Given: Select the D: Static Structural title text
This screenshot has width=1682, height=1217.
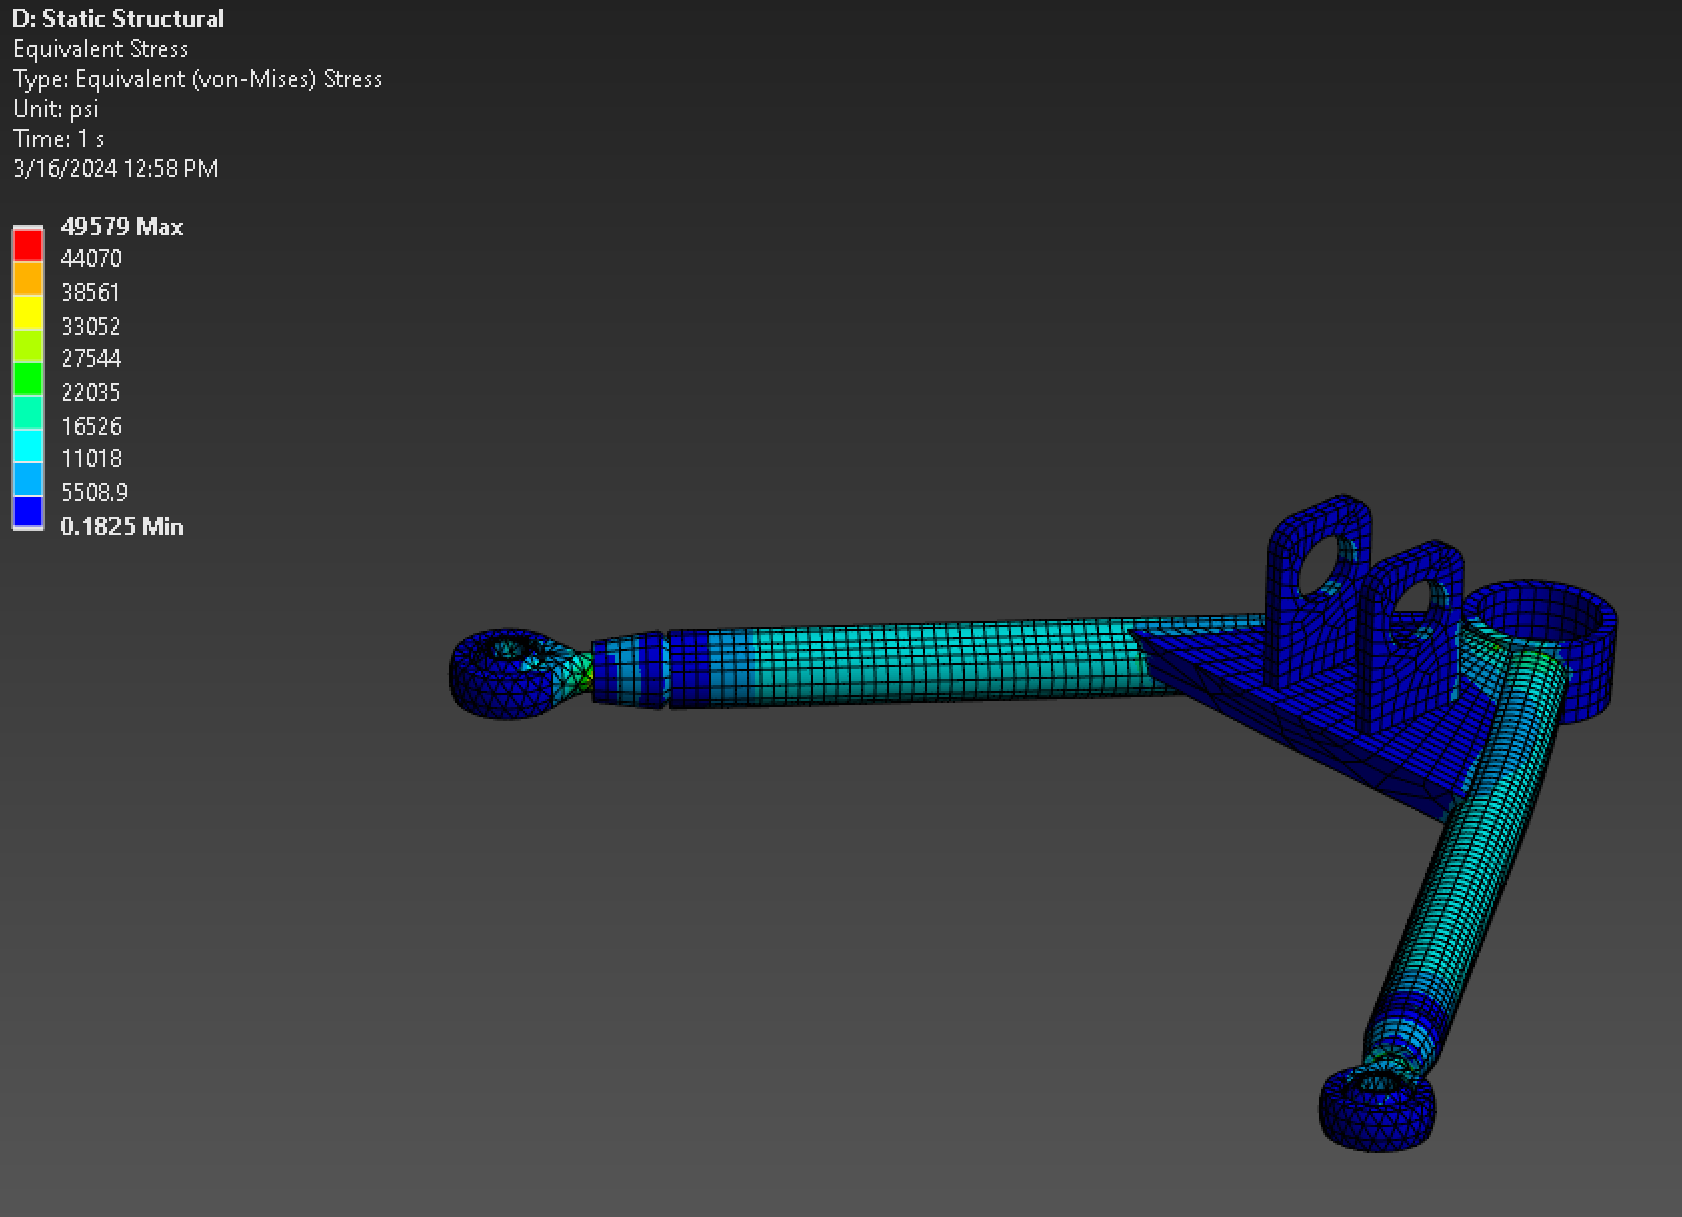Looking at the screenshot, I should click(x=118, y=17).
